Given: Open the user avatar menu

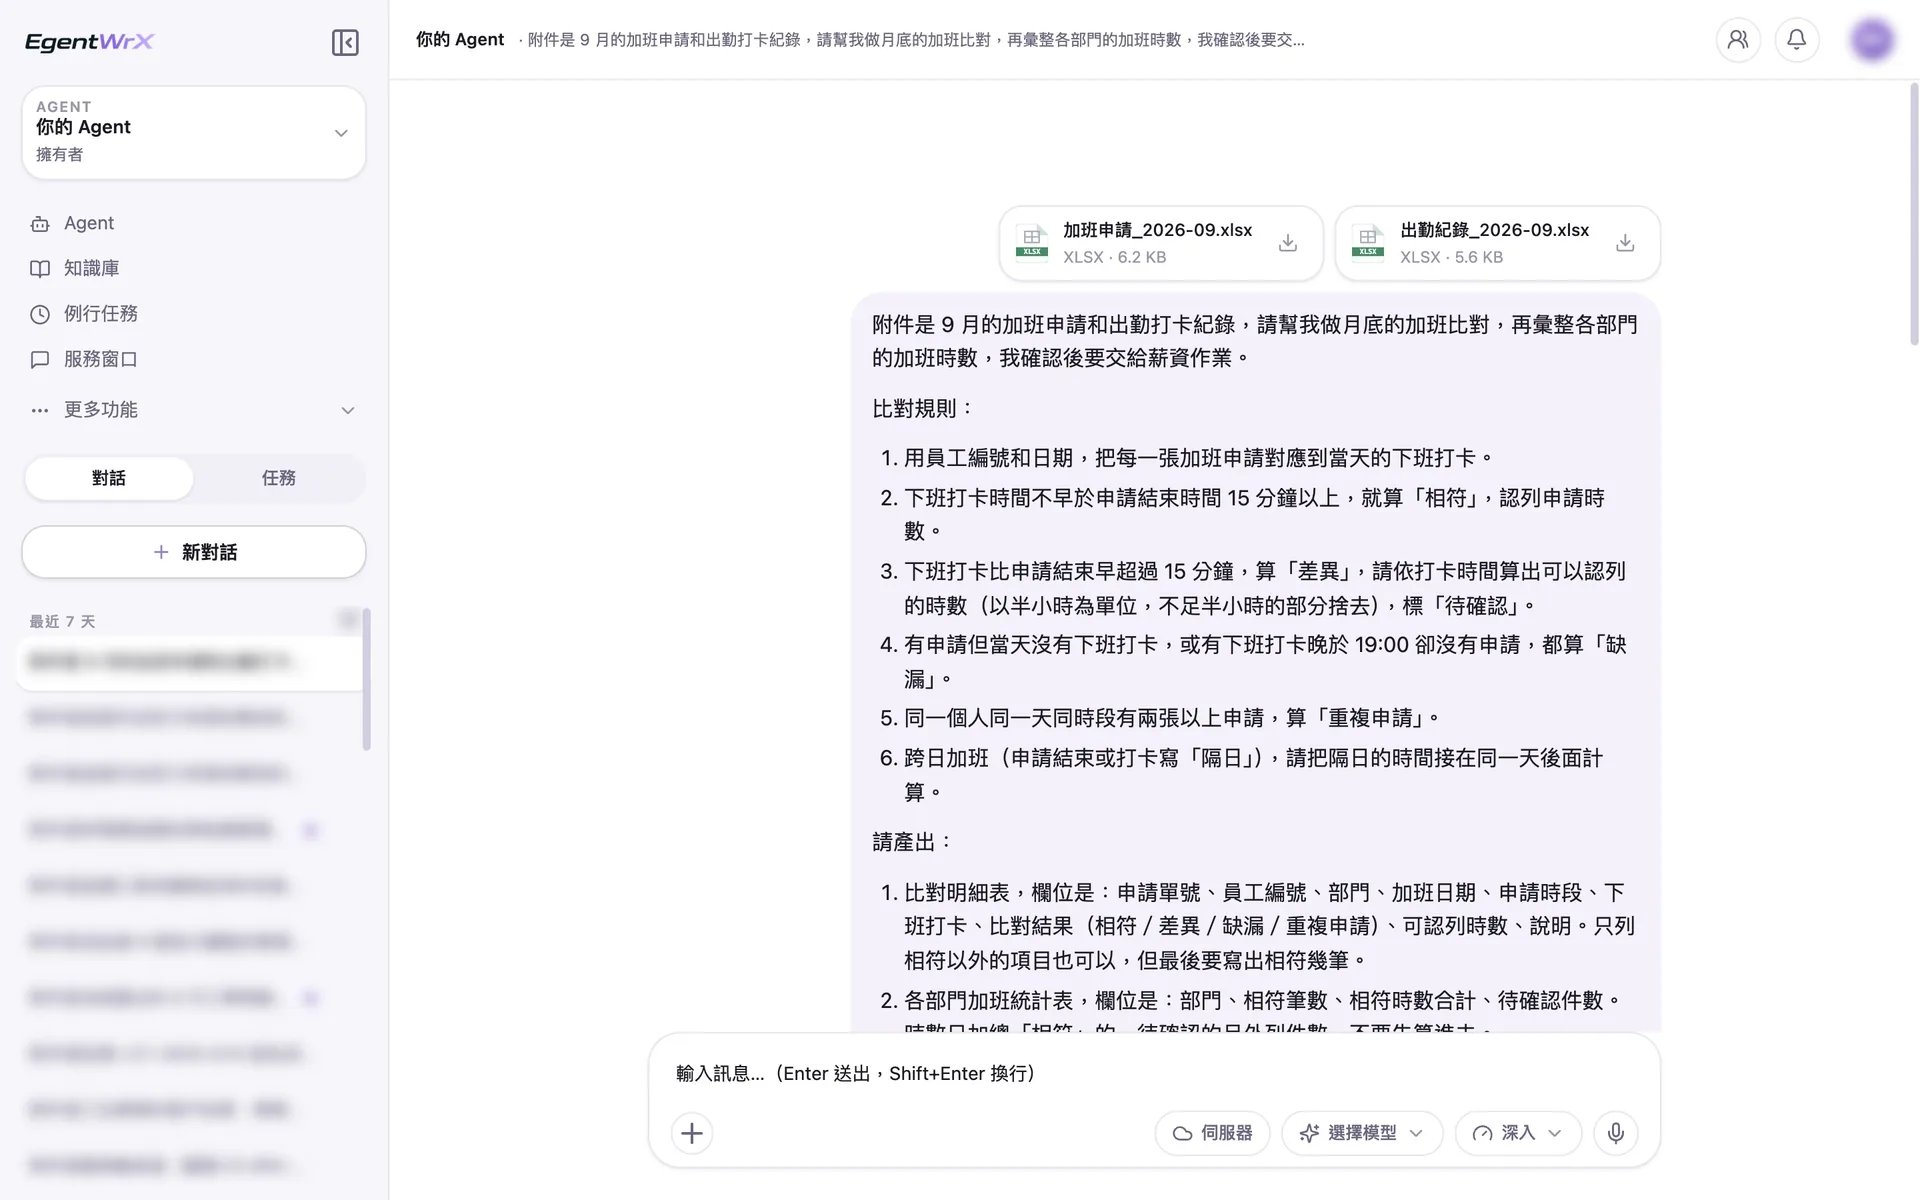Looking at the screenshot, I should click(1872, 40).
